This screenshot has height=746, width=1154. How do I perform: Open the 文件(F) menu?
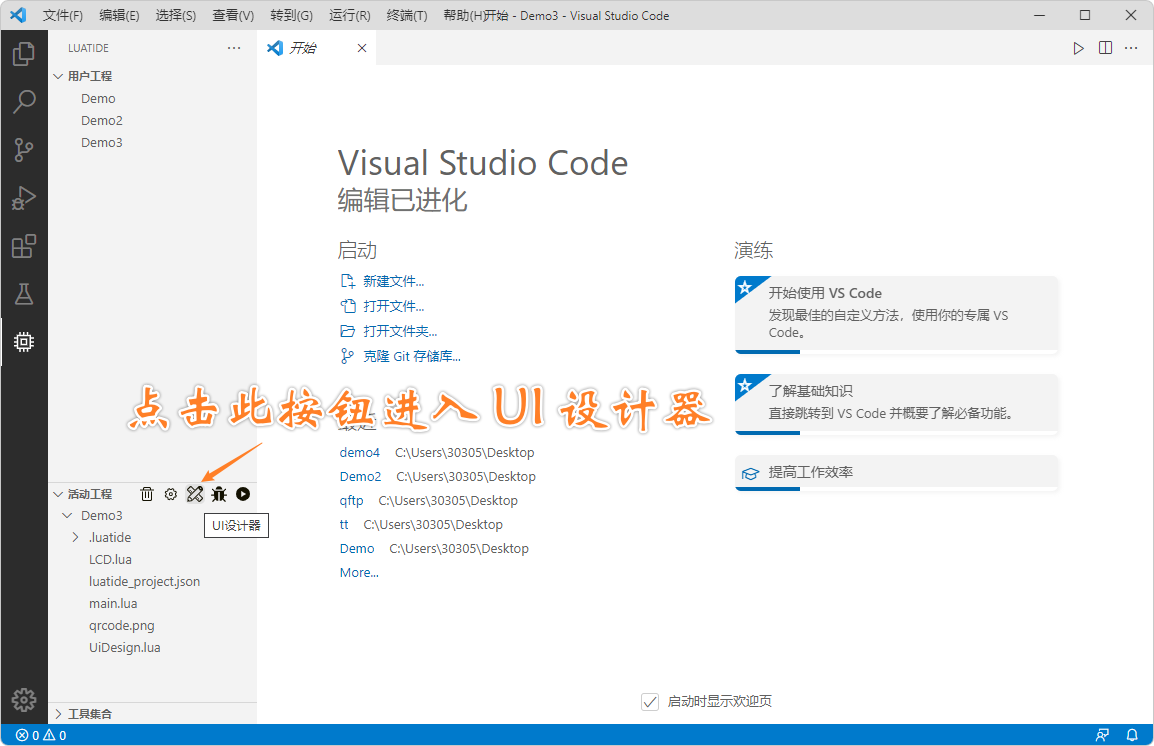(x=63, y=15)
